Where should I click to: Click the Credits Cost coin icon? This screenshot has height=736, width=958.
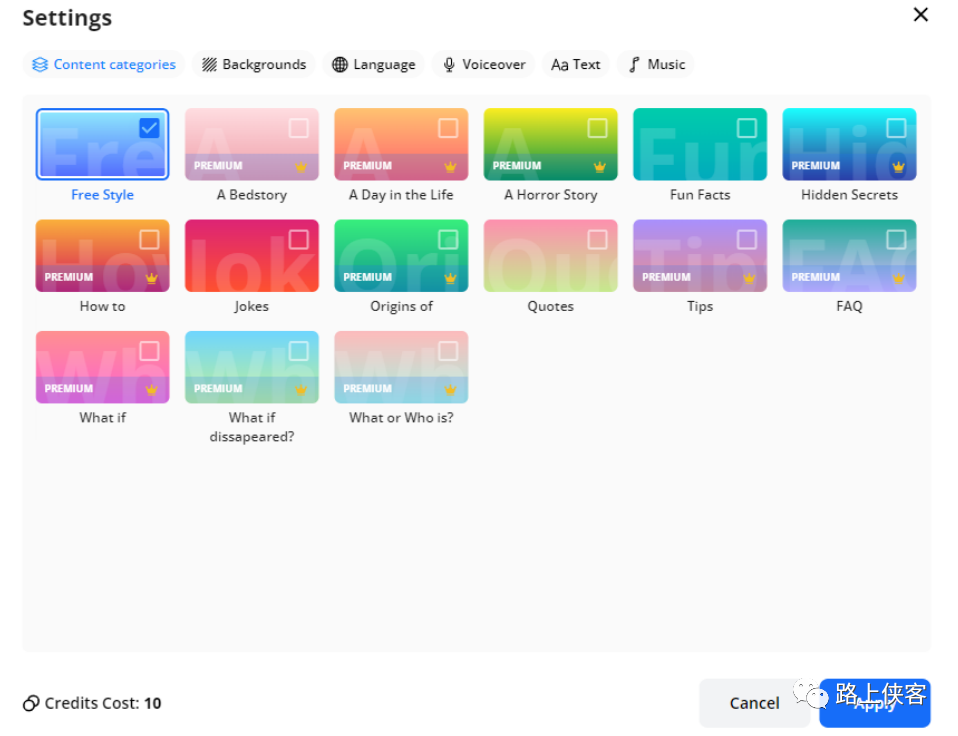click(31, 703)
